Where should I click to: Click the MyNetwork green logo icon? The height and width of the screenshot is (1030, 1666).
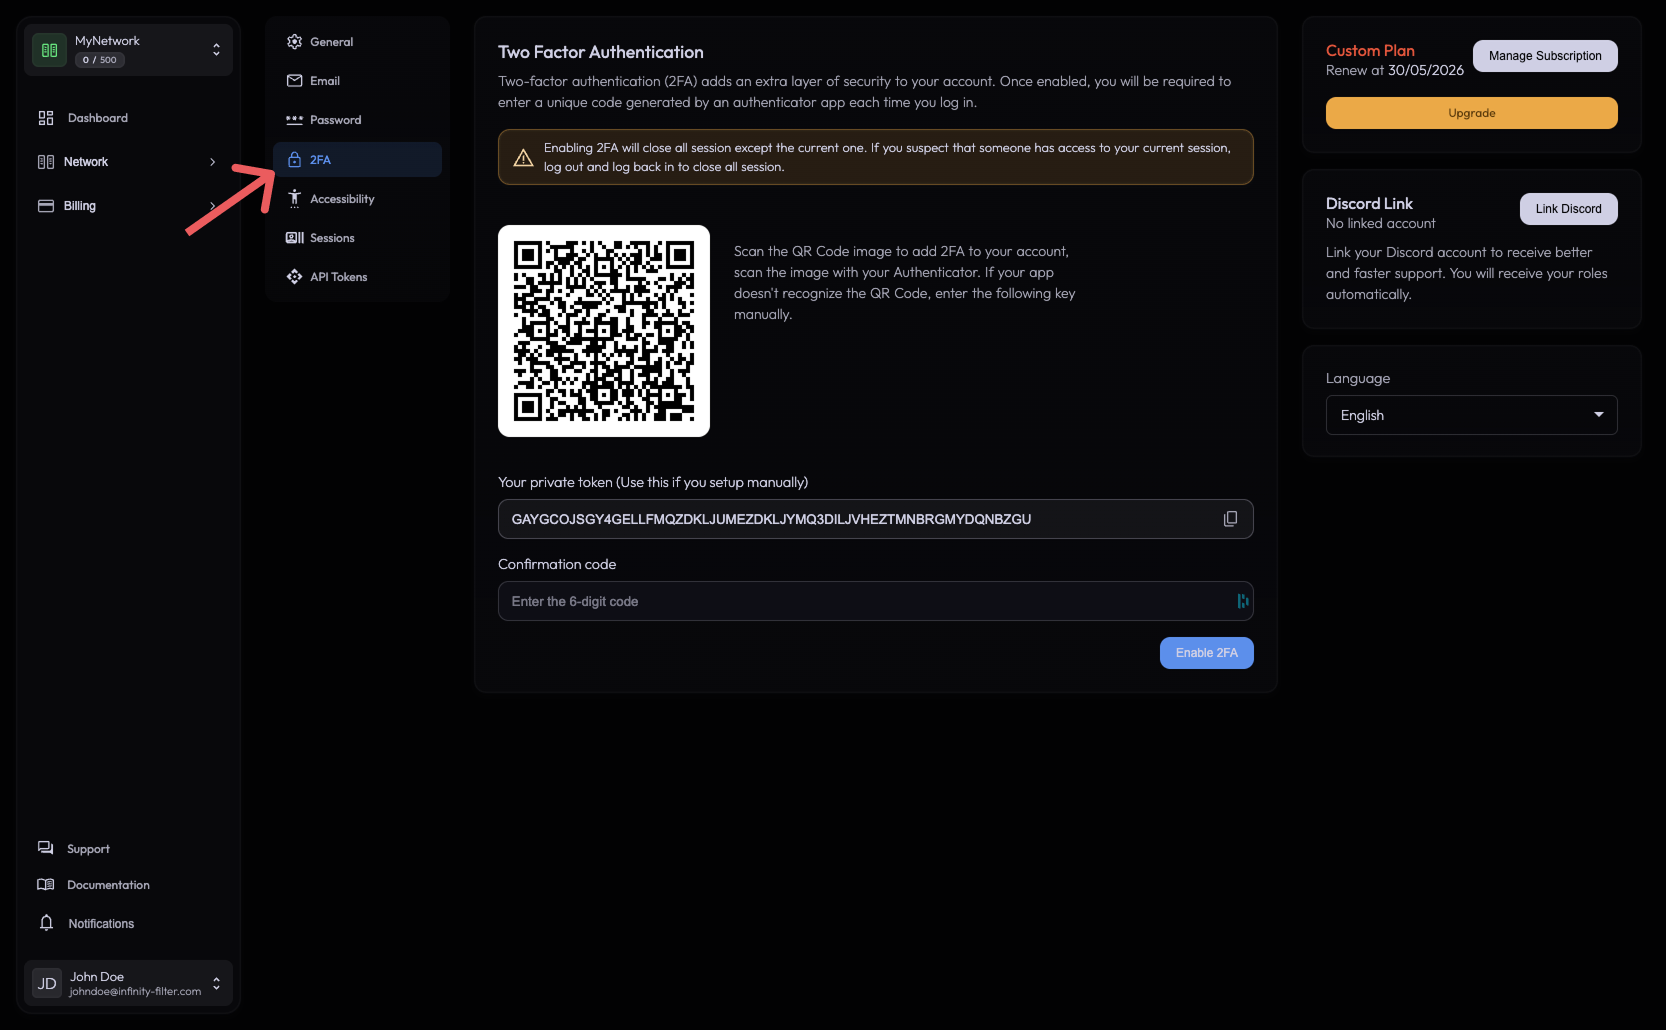49,50
